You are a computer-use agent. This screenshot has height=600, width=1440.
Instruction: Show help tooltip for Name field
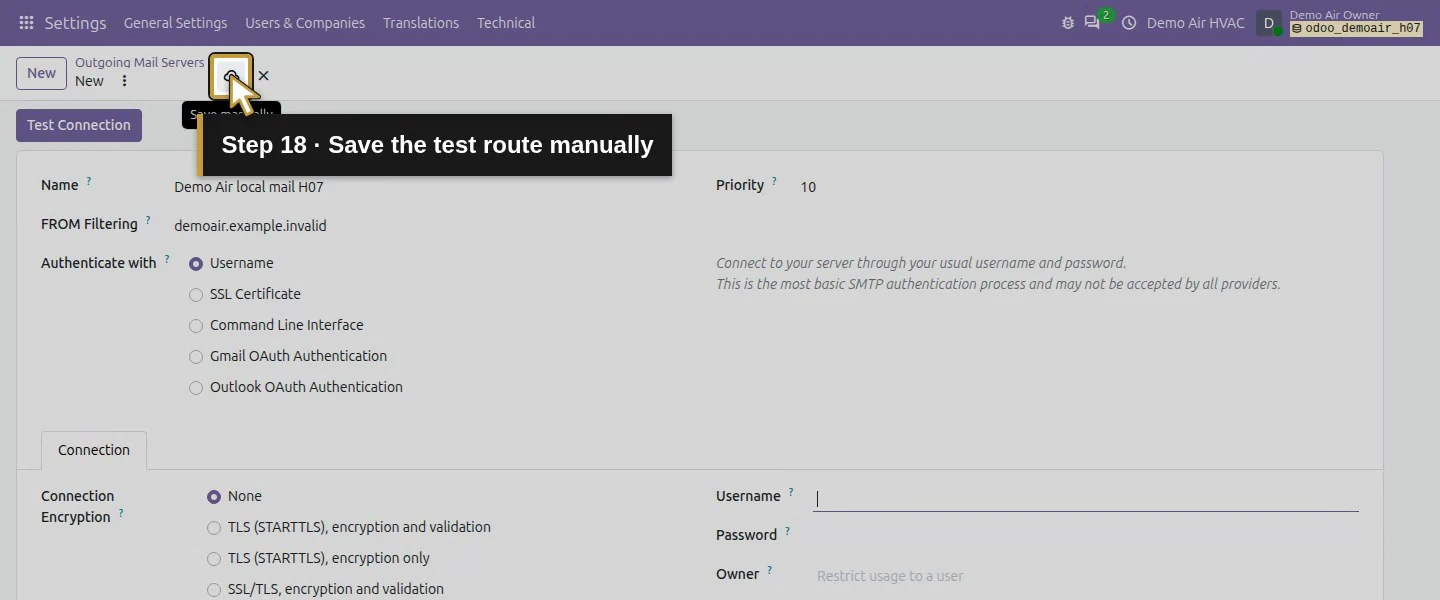(x=88, y=181)
